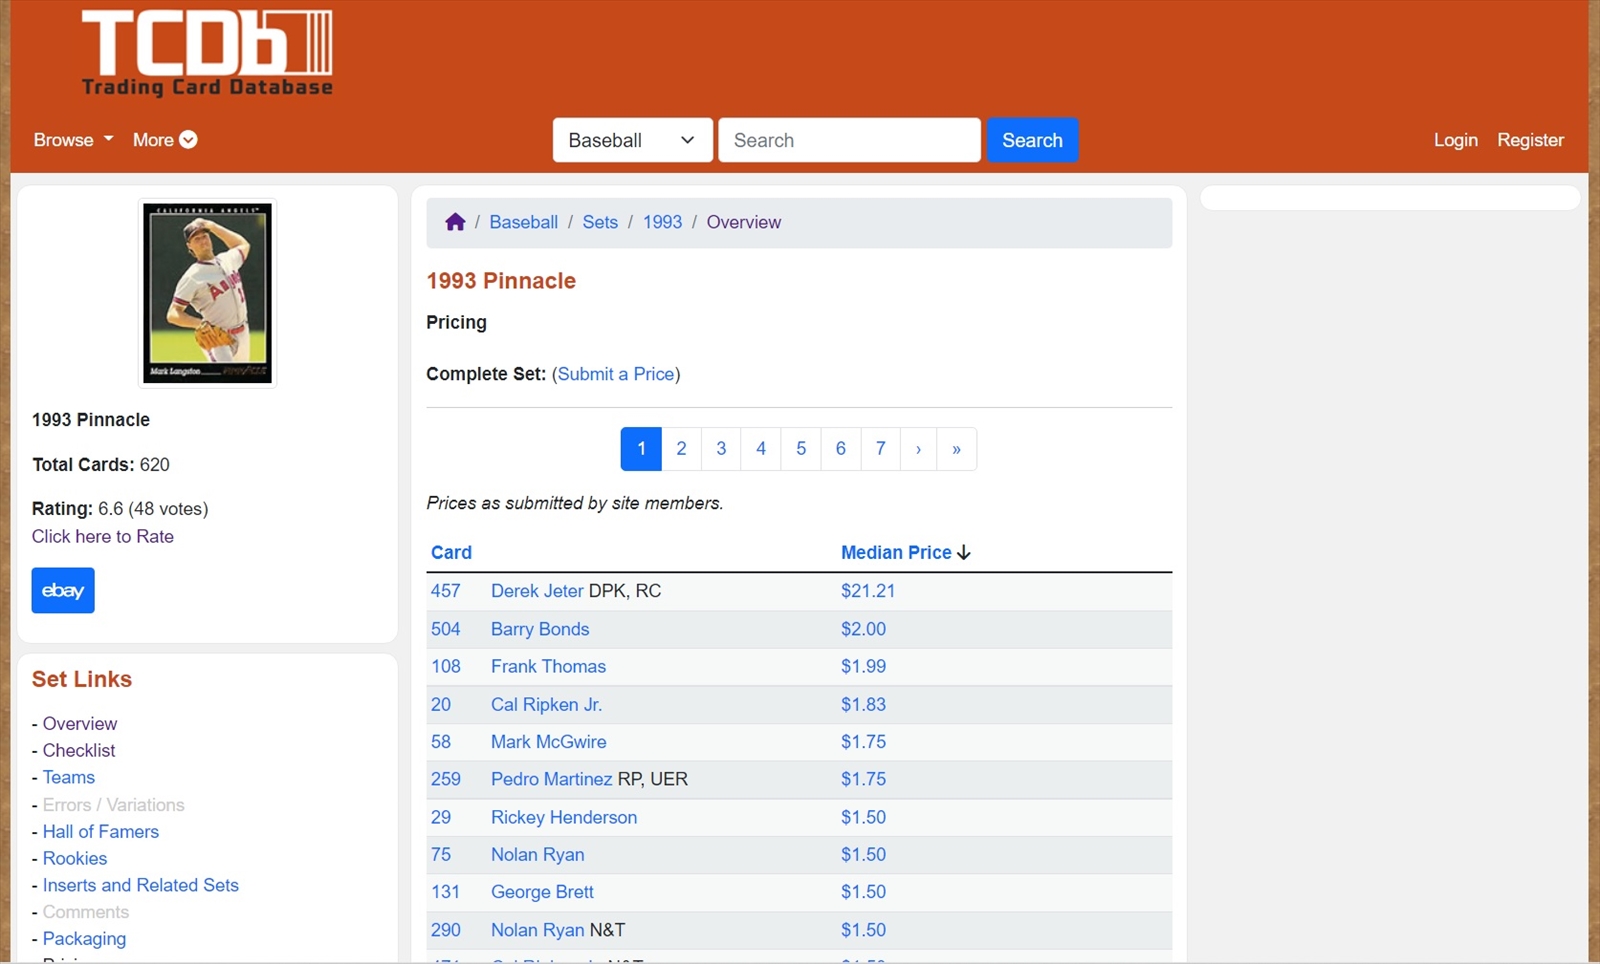
Task: Open Rookies in Set Links
Action: pos(75,858)
